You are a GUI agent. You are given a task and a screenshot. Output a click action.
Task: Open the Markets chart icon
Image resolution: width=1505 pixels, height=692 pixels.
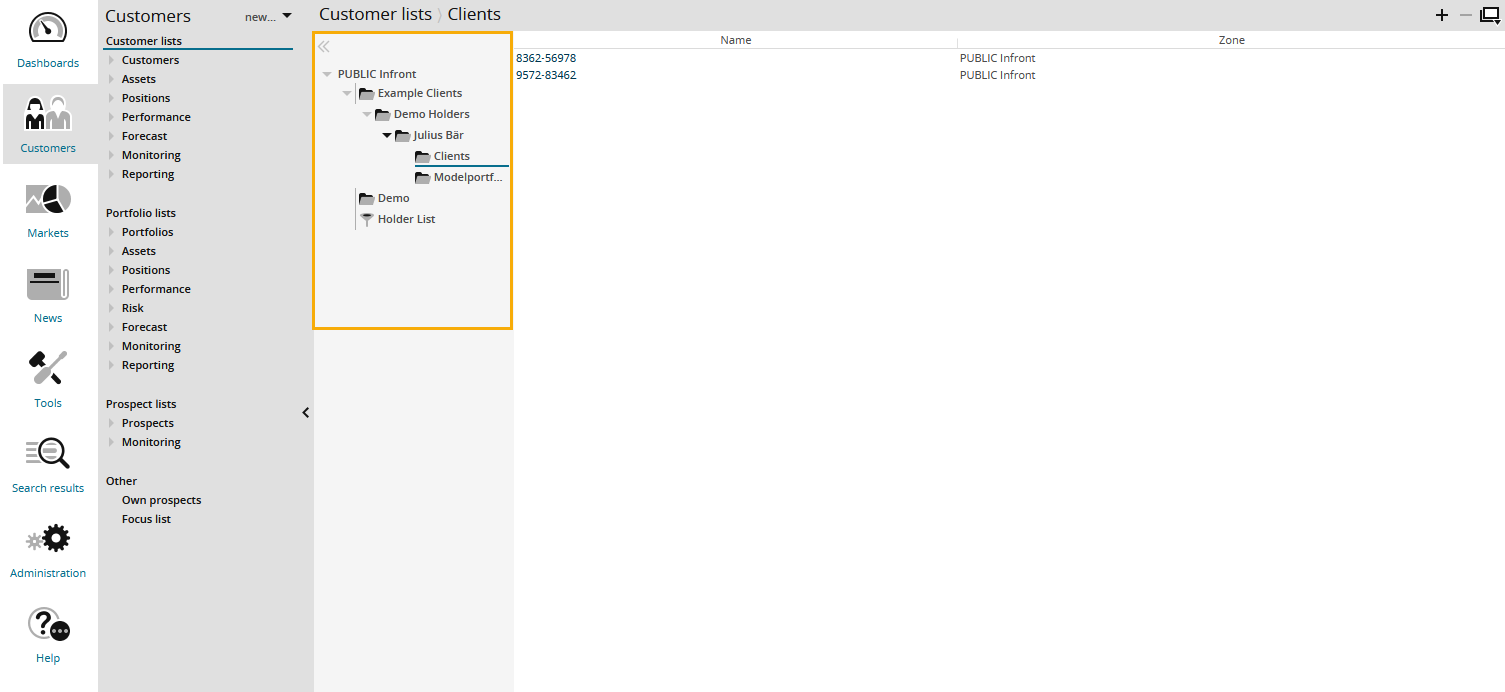(48, 200)
